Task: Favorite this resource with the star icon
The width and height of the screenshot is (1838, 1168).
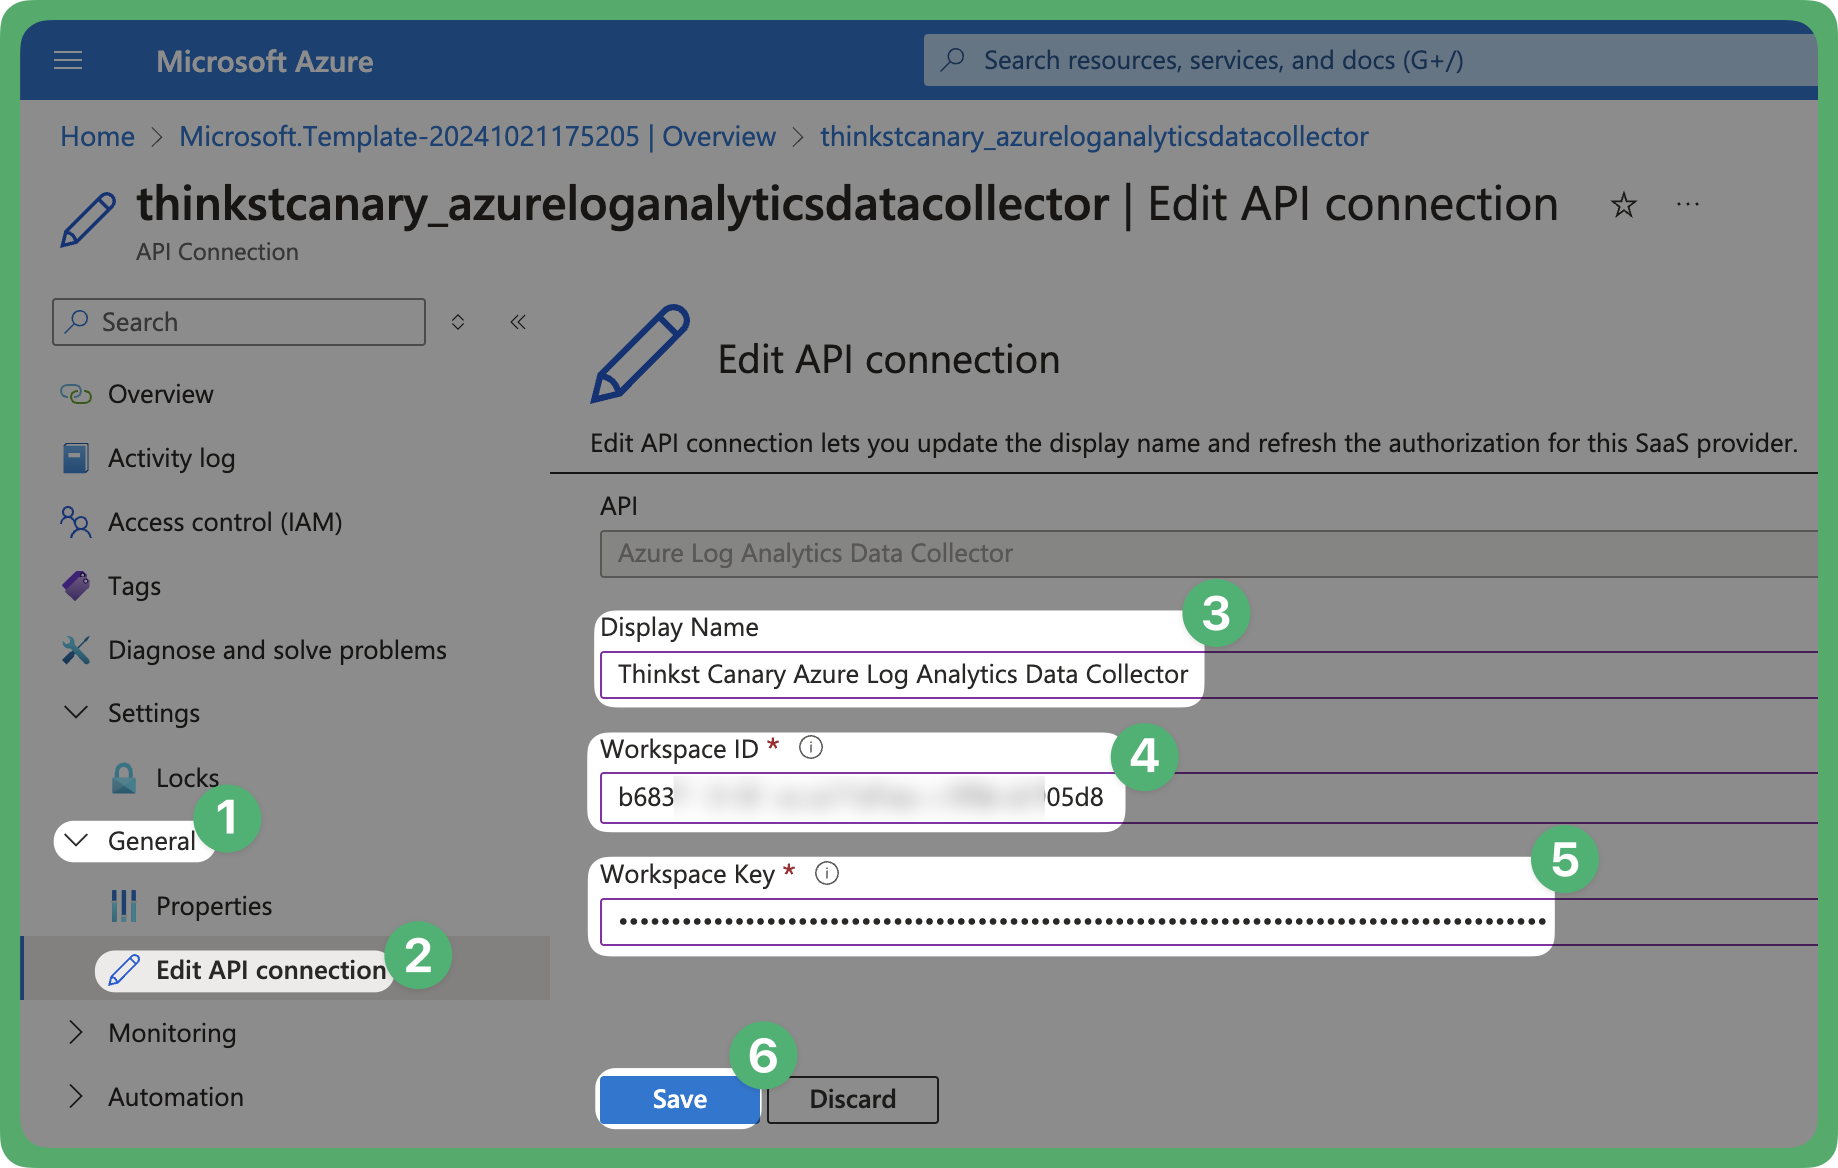Action: coord(1624,205)
